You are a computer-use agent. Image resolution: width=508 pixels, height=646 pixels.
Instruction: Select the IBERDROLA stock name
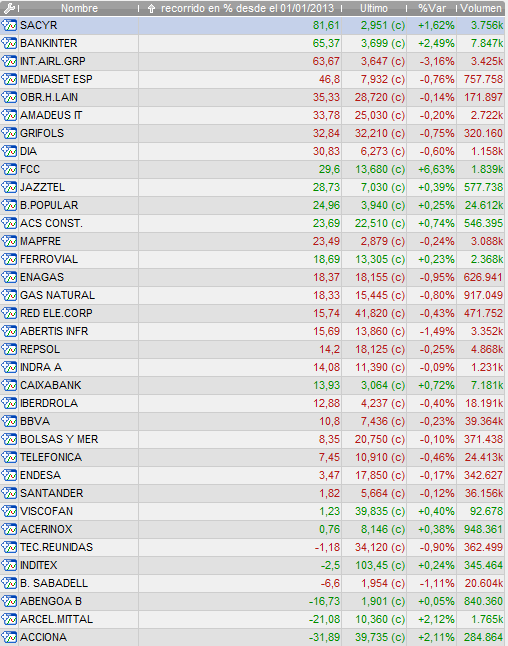[x=49, y=403]
